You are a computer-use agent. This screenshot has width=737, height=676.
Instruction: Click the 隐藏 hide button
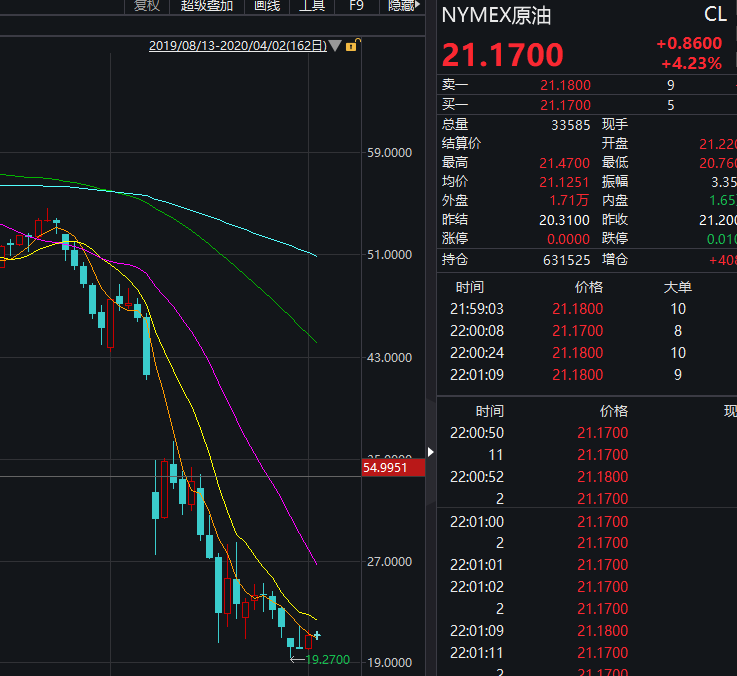coord(402,6)
